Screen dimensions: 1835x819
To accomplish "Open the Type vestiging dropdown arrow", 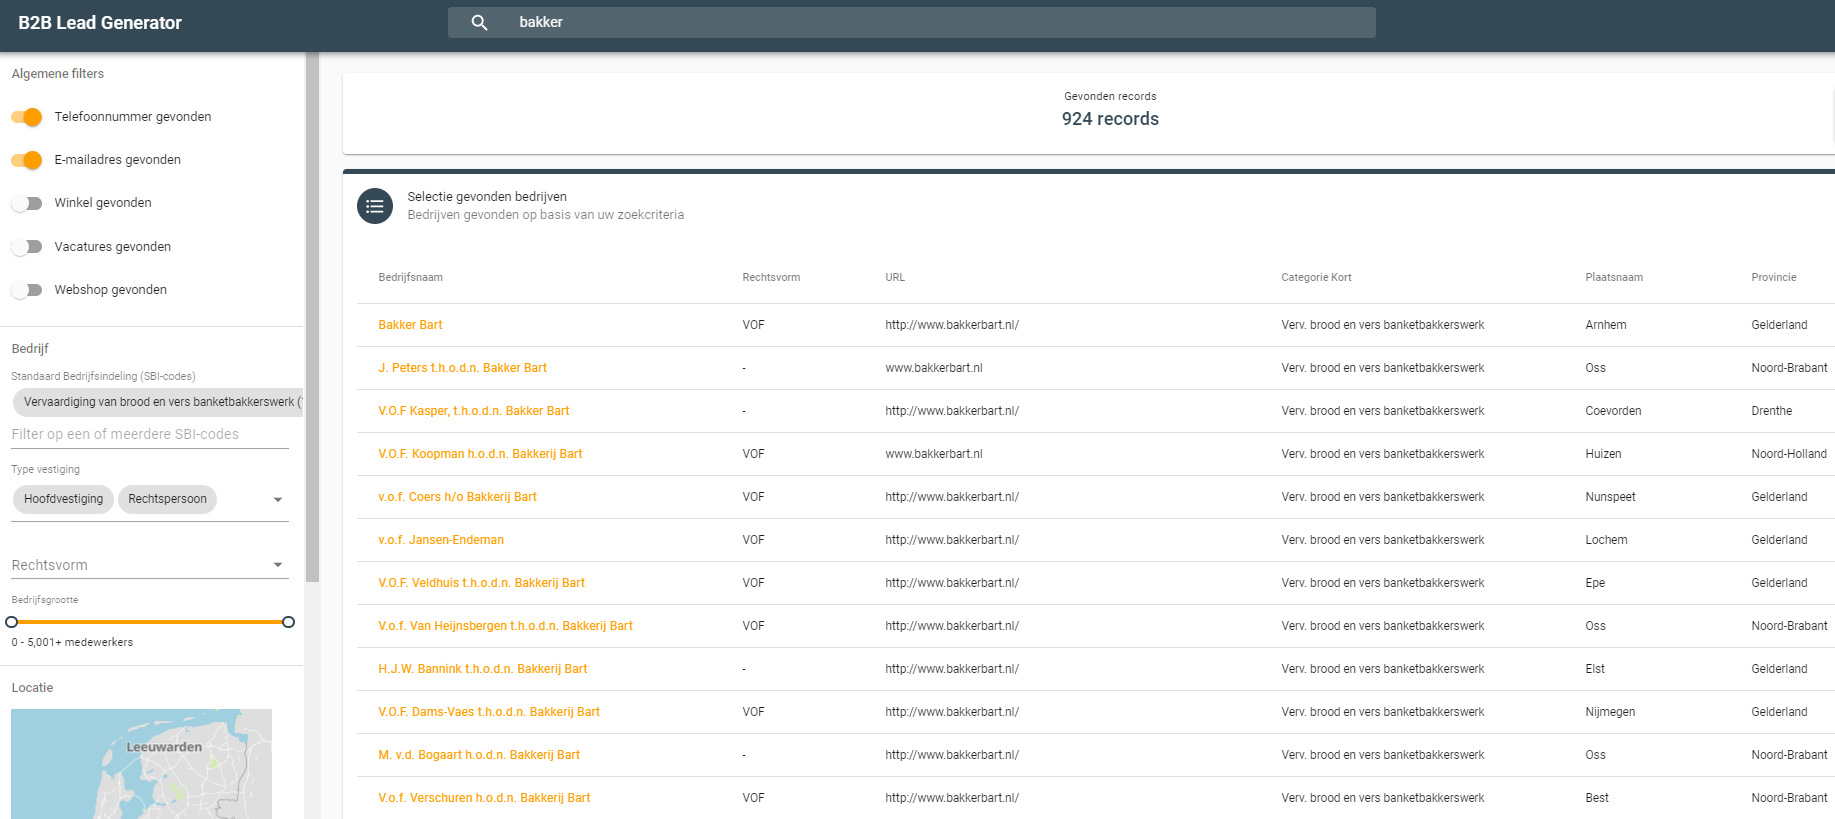I will pyautogui.click(x=278, y=500).
